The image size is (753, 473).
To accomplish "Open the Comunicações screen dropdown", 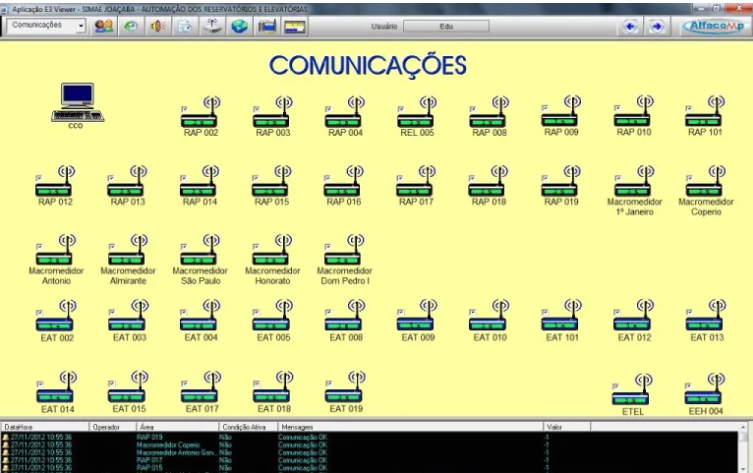I will 81,24.
